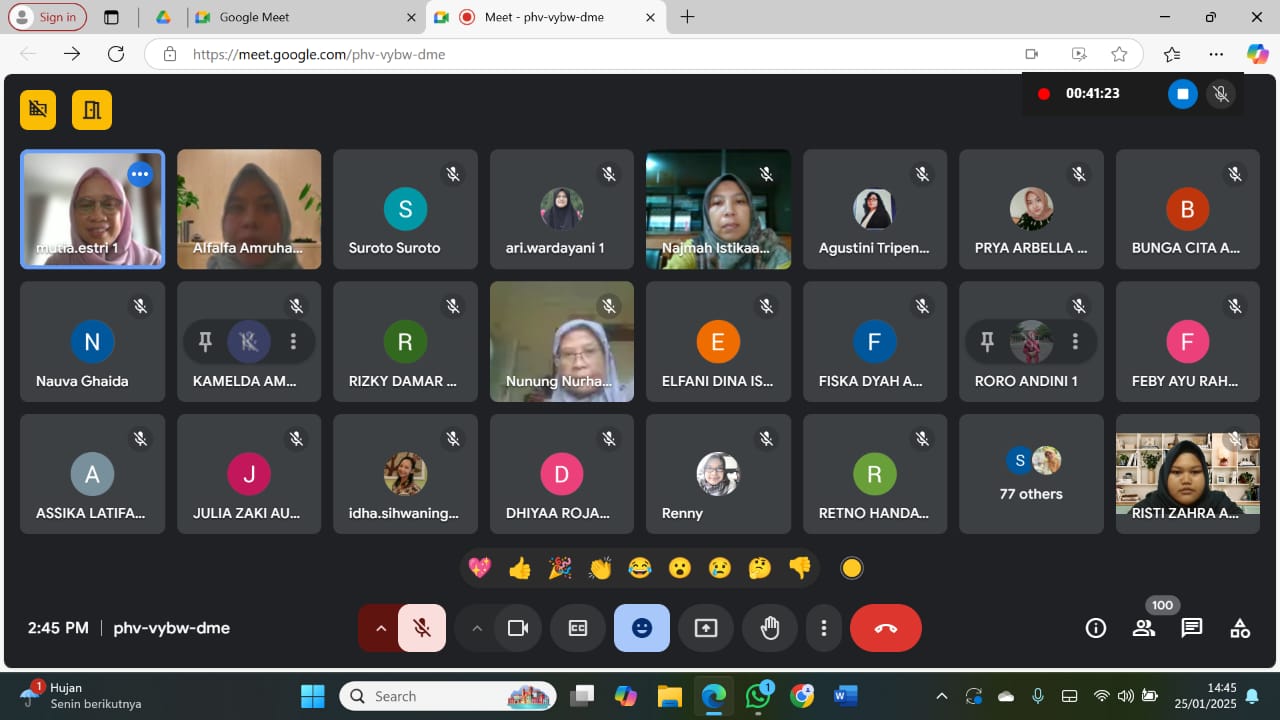Click the 77 others participant tile

click(x=1031, y=474)
